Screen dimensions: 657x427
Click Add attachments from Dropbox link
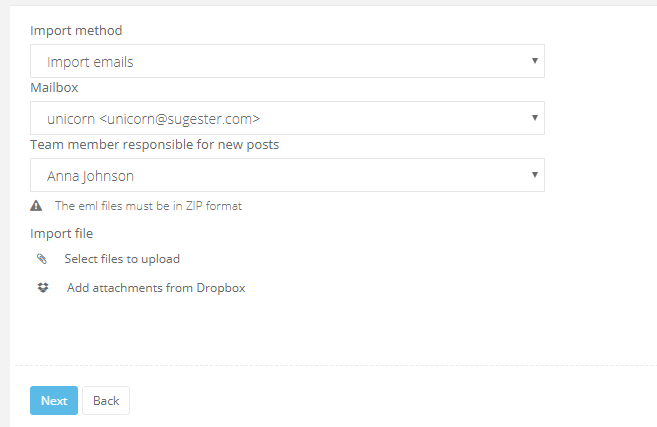point(155,288)
